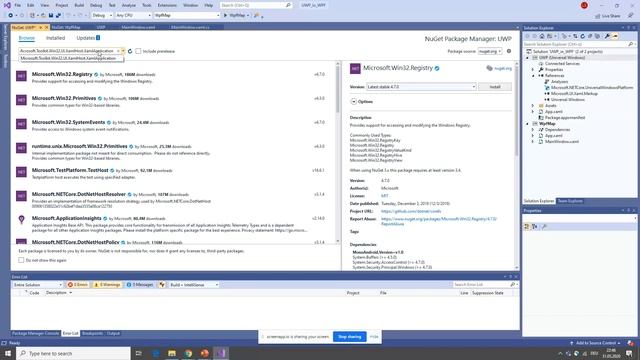
Task: Click the Visual Studio taskbar icon
Action: pos(221,353)
